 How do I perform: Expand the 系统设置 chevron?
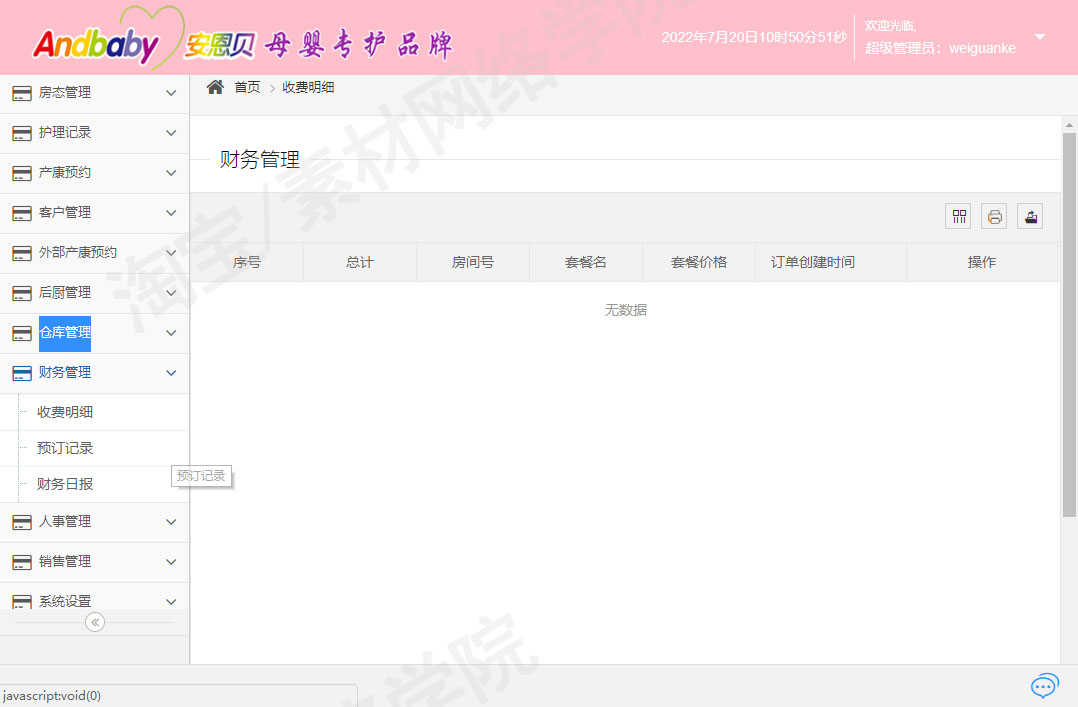(171, 602)
